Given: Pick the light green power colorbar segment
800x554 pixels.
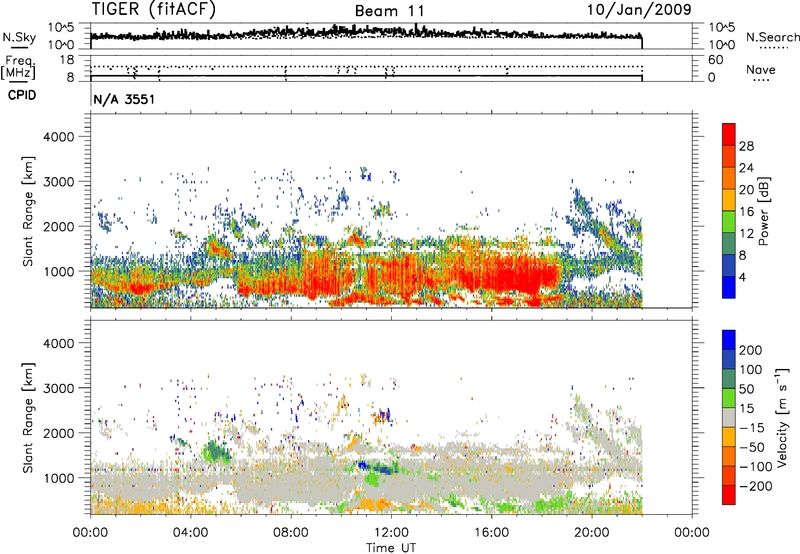Looking at the screenshot, I should point(729,221).
